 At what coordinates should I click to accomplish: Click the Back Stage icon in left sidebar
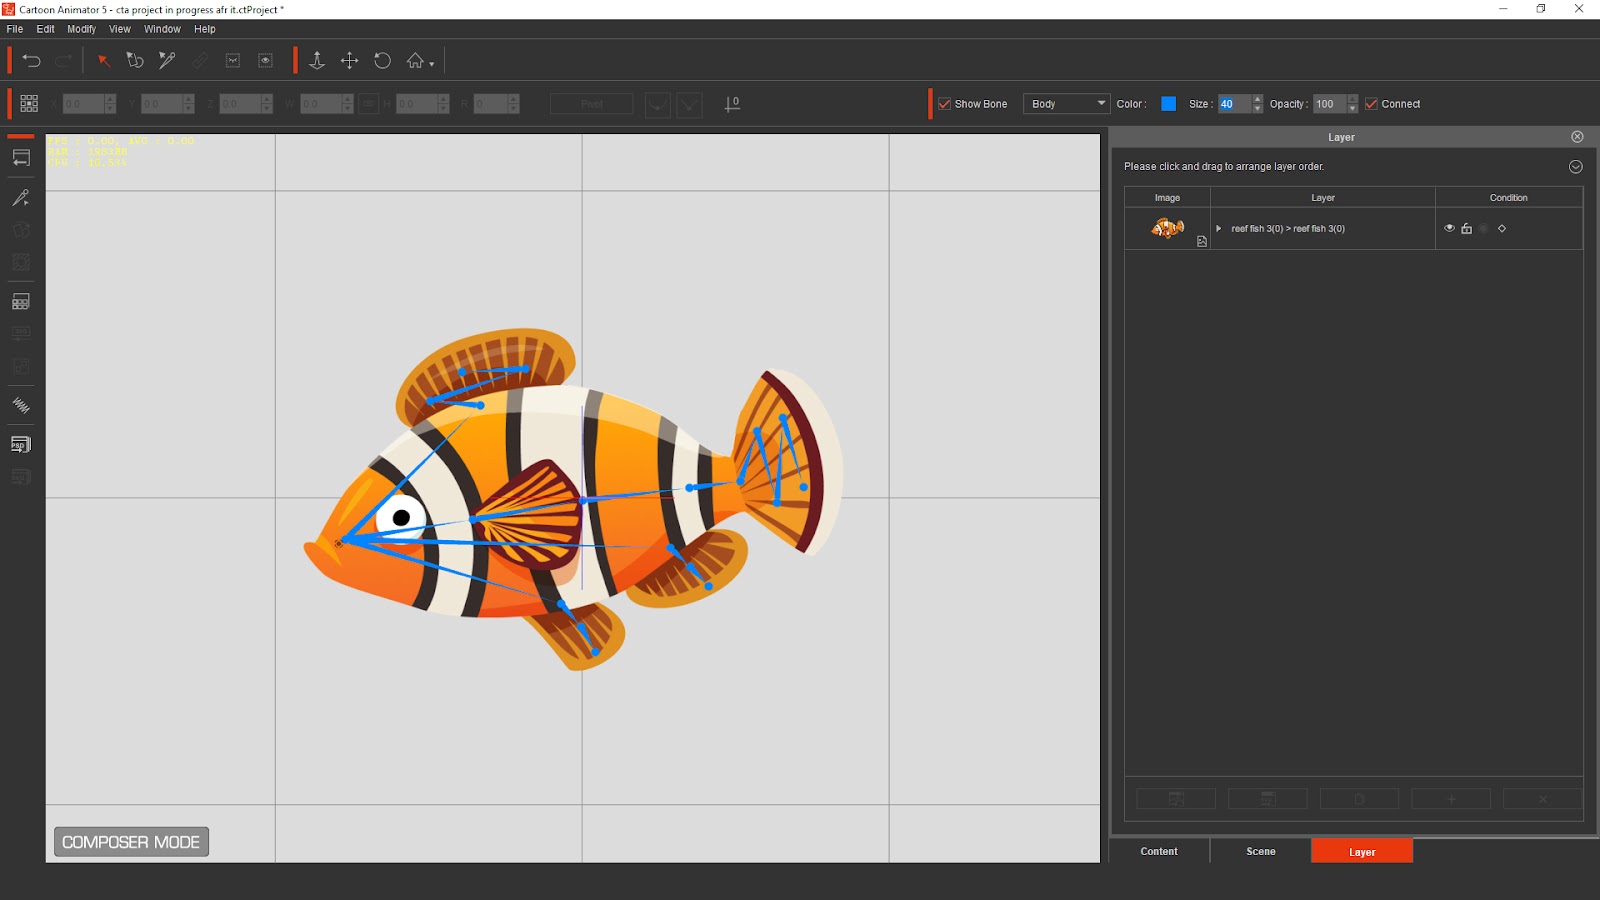click(x=21, y=158)
